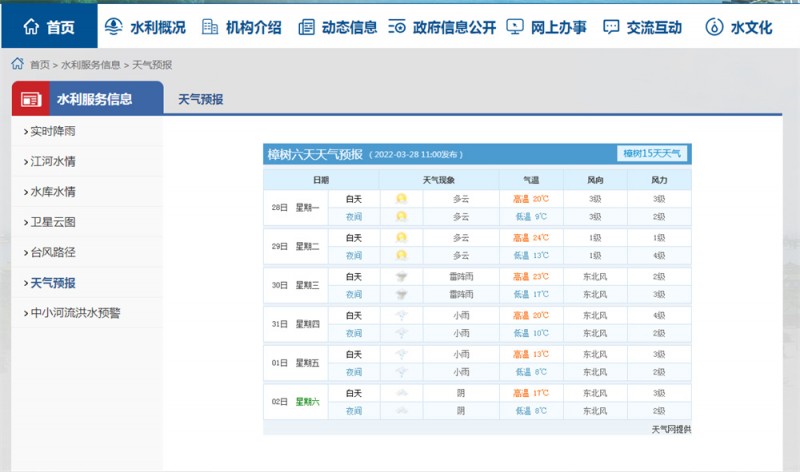Click the 交流互动 chat bubble icon
This screenshot has height=472, width=800.
click(x=611, y=27)
